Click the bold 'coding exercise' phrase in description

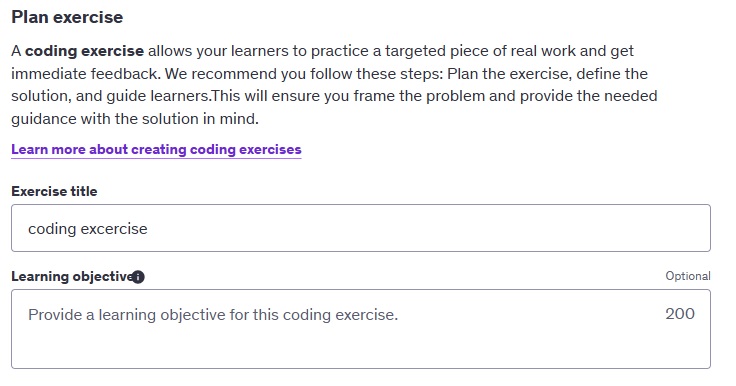[x=84, y=51]
